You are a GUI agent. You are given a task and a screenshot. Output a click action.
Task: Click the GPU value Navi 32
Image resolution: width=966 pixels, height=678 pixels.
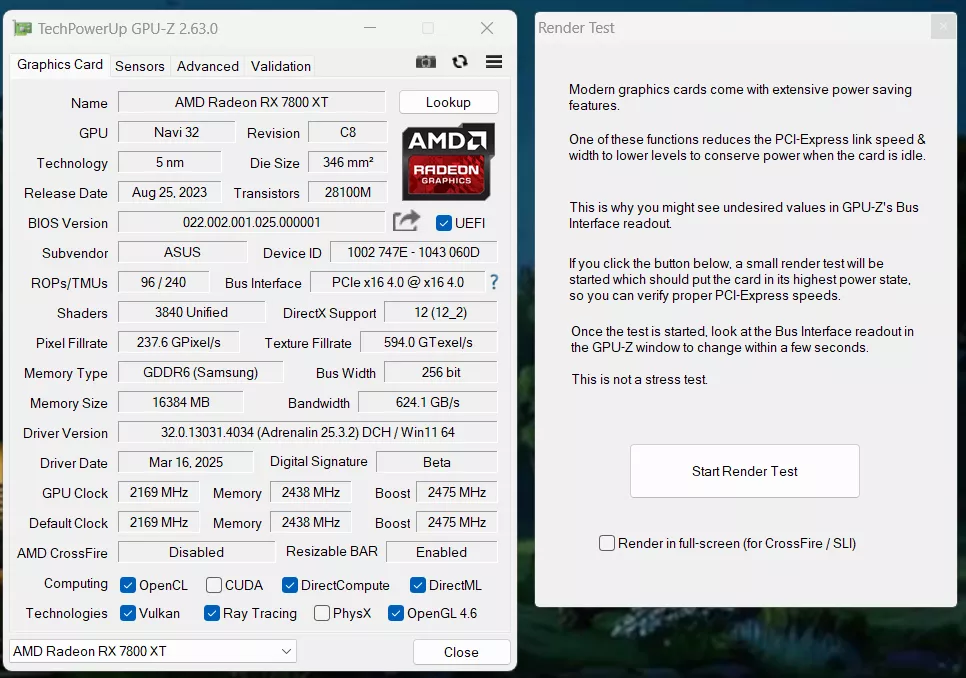(x=176, y=132)
